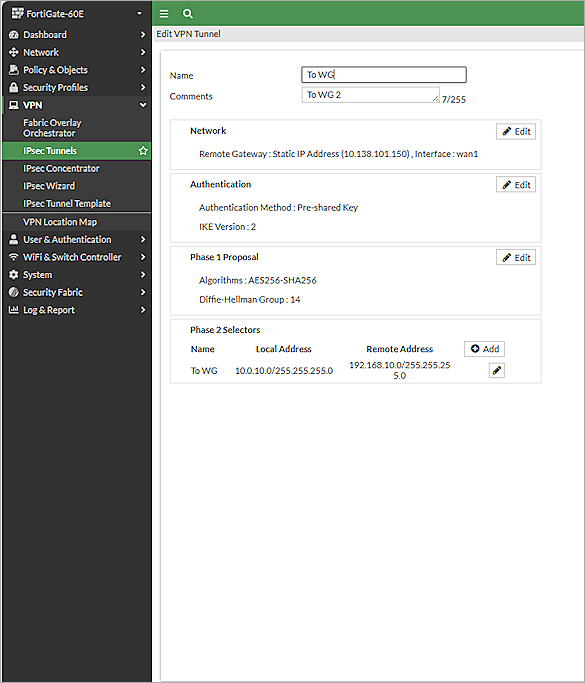585x683 pixels.
Task: Click the System gear icon
Action: coord(14,274)
